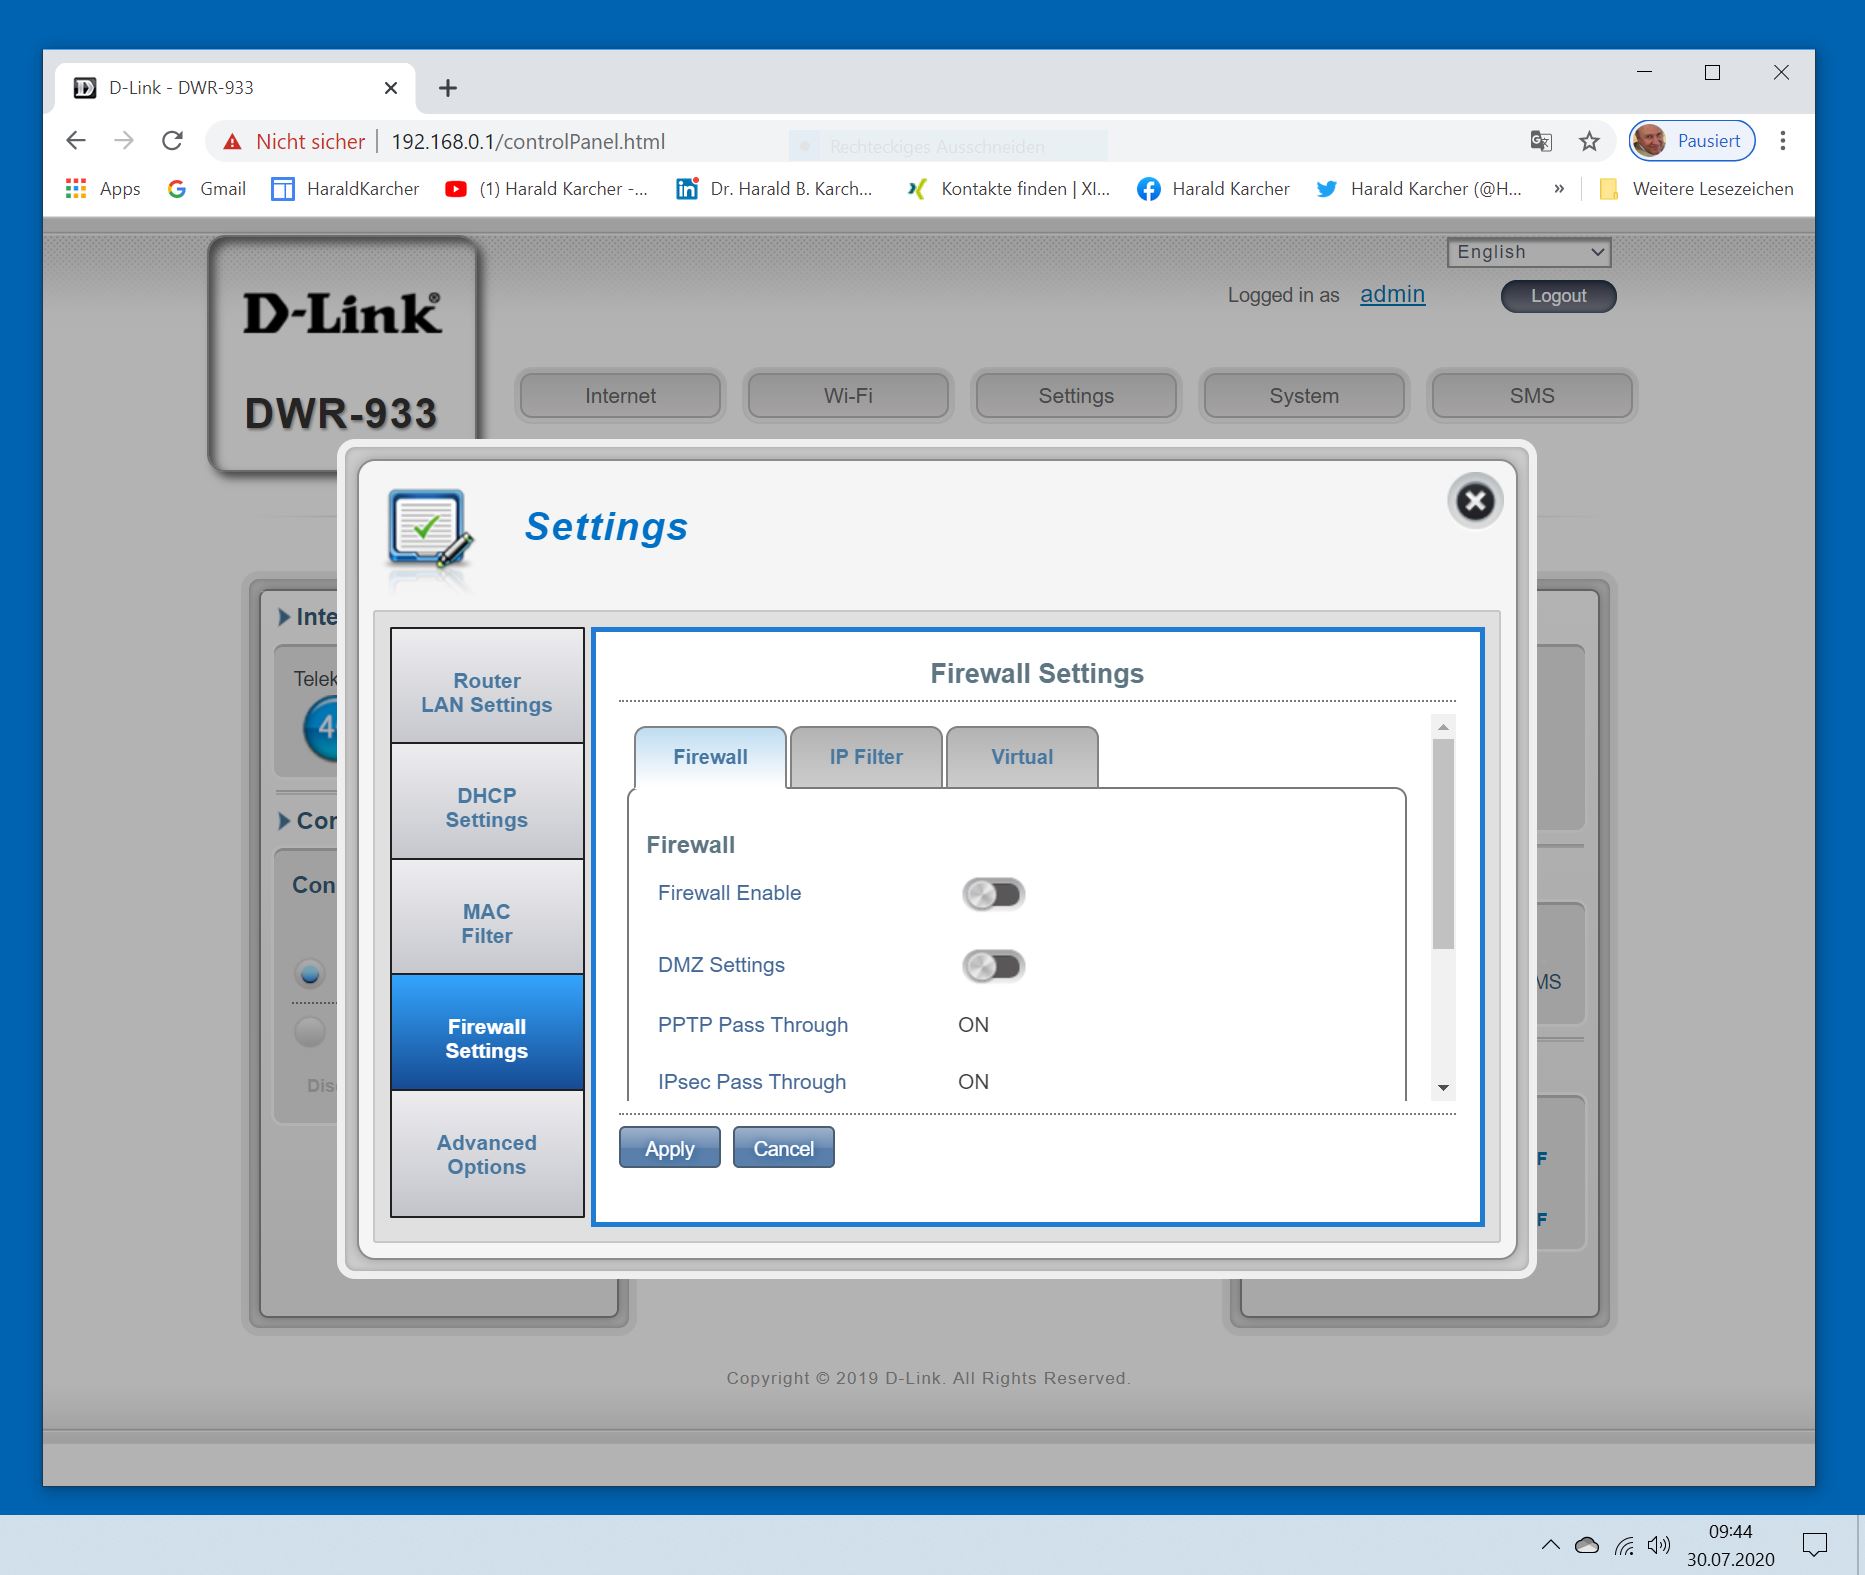Open the notification center icon
The height and width of the screenshot is (1575, 1865).
click(x=1814, y=1546)
